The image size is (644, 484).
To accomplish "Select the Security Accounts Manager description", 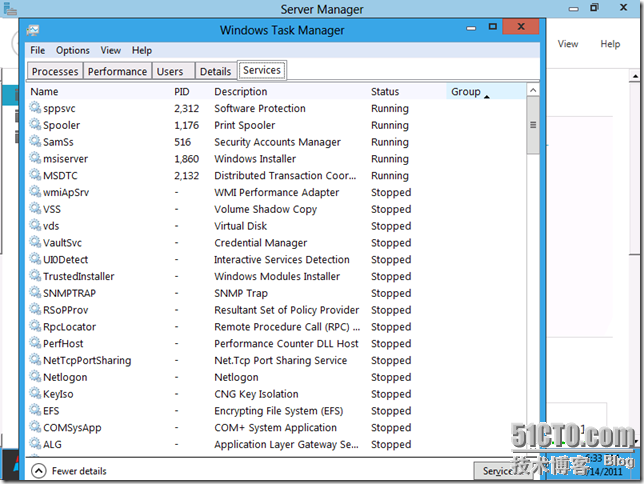I will [278, 142].
